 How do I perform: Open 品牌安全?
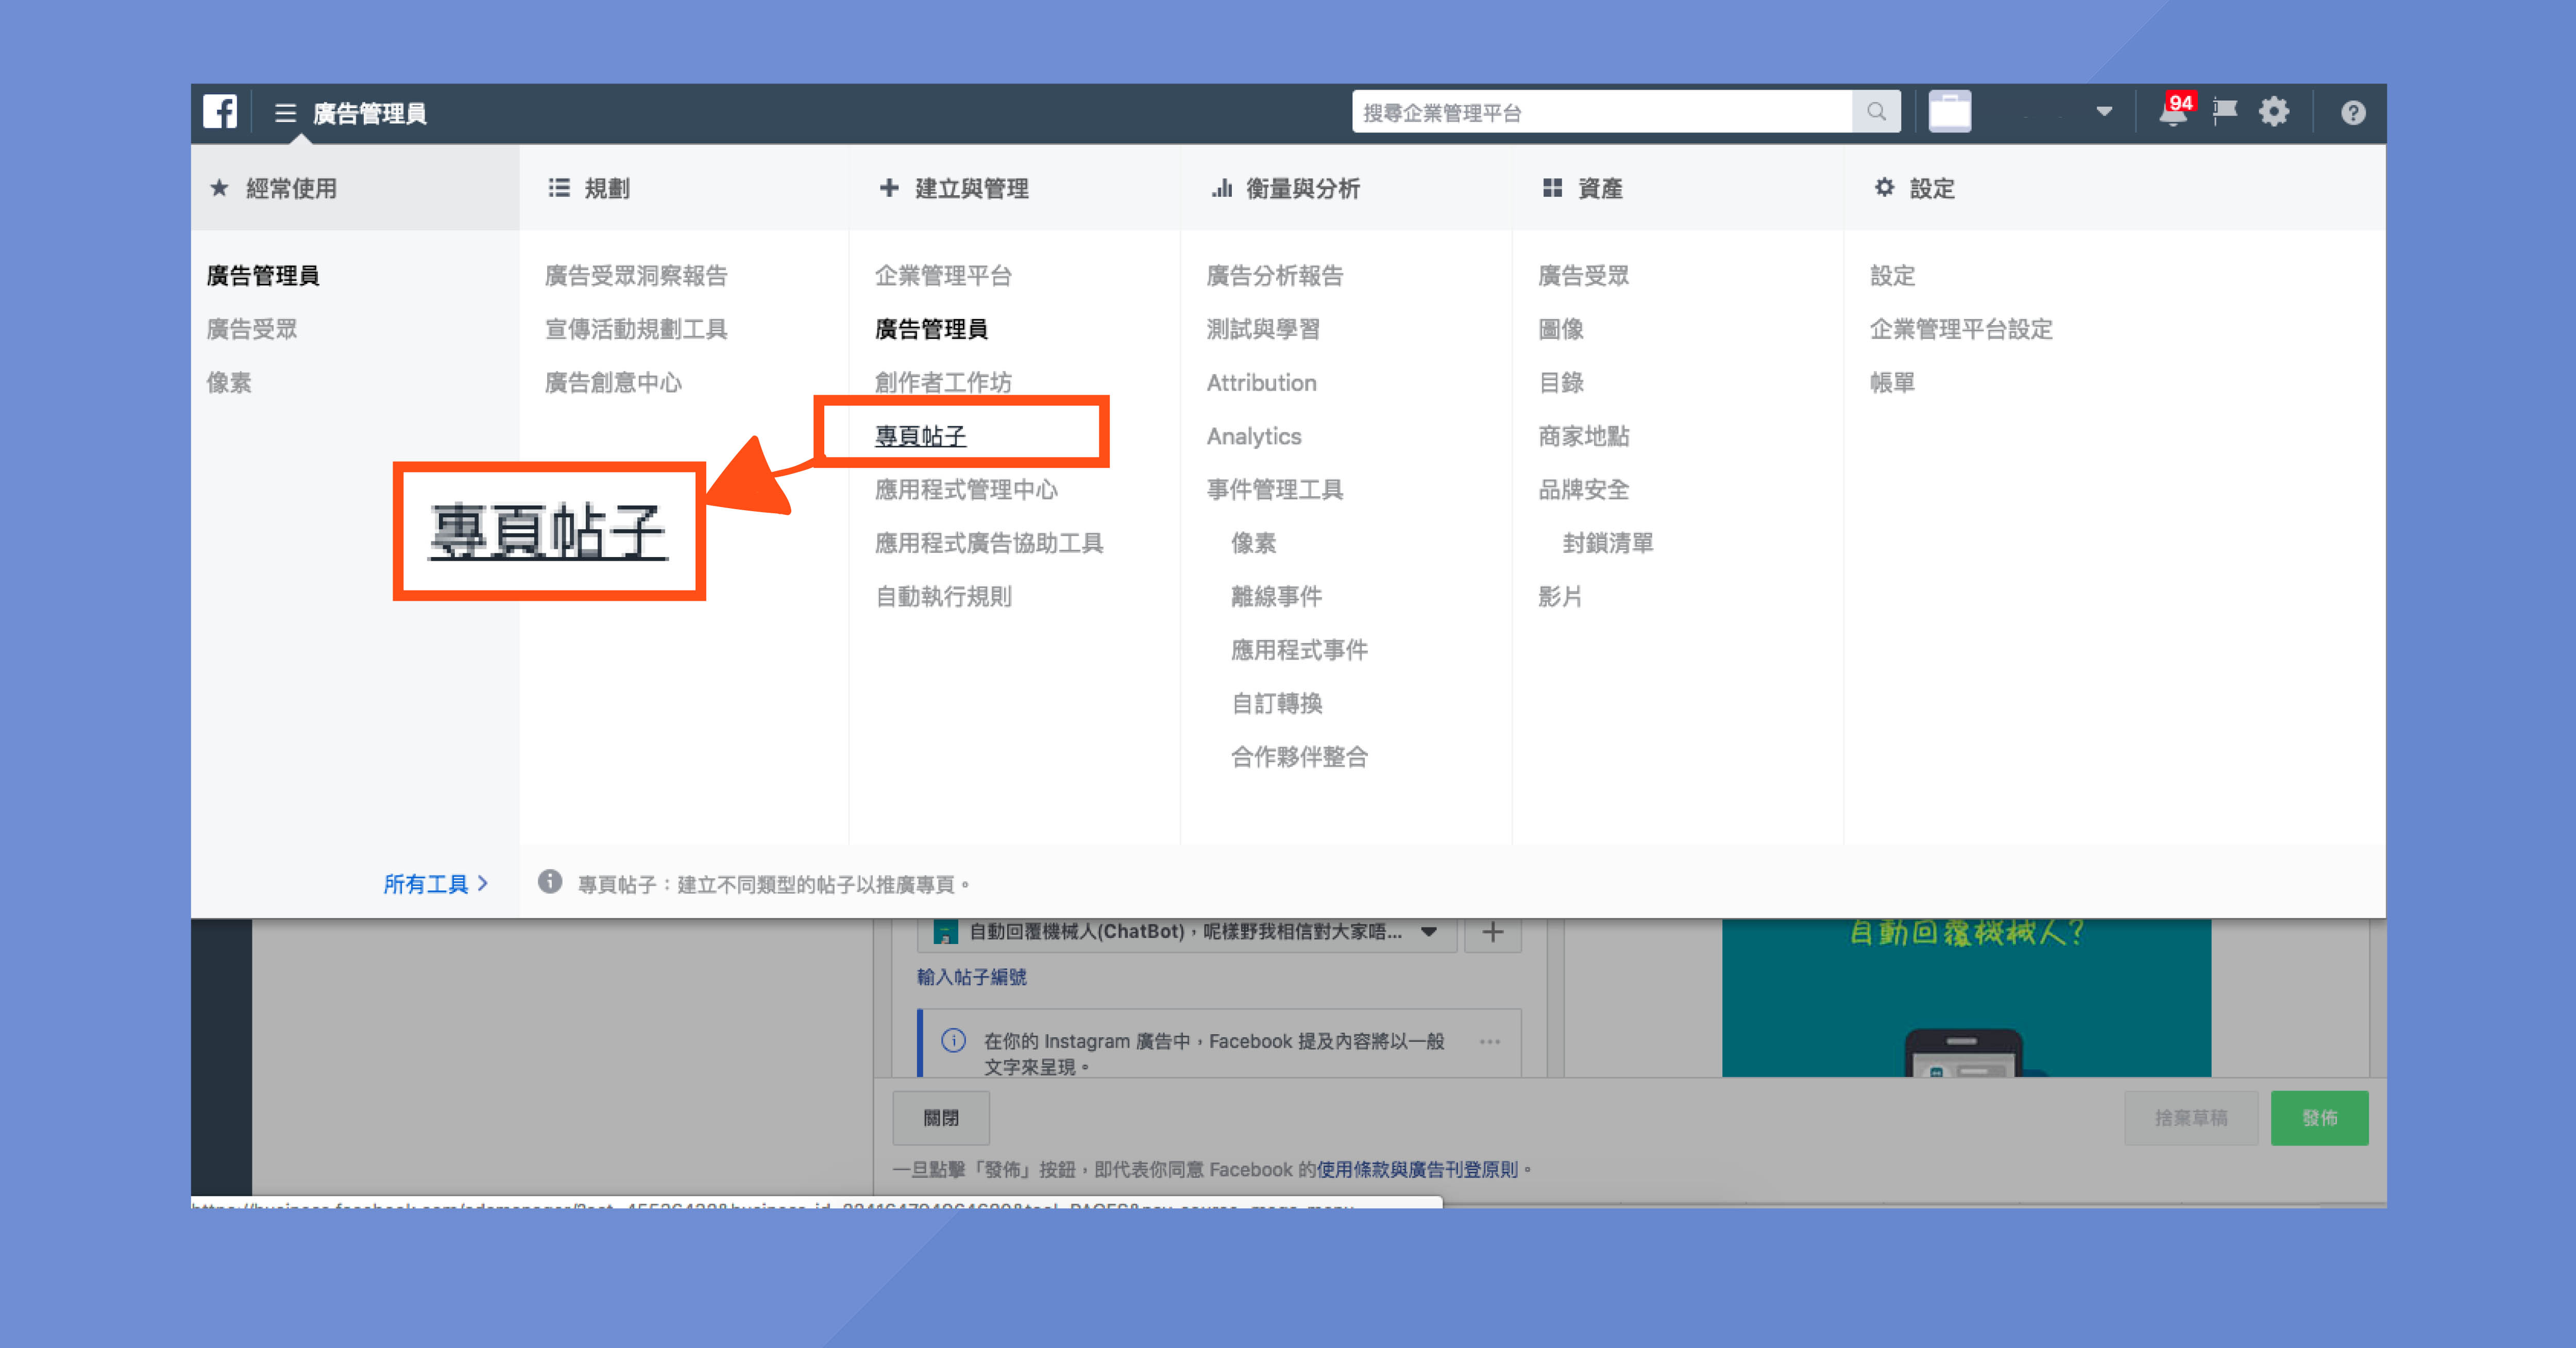1583,490
